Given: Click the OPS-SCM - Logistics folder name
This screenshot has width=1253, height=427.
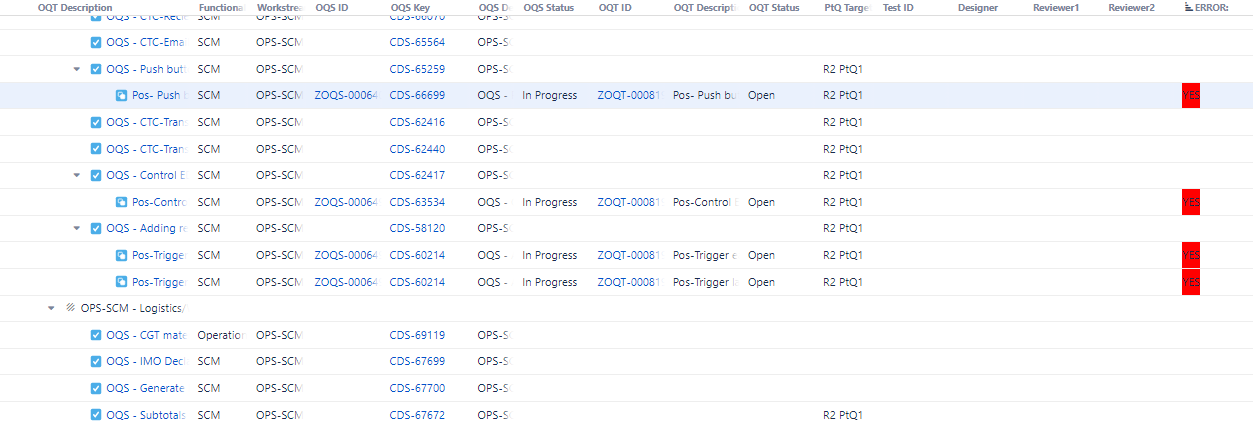Looking at the screenshot, I should point(134,308).
